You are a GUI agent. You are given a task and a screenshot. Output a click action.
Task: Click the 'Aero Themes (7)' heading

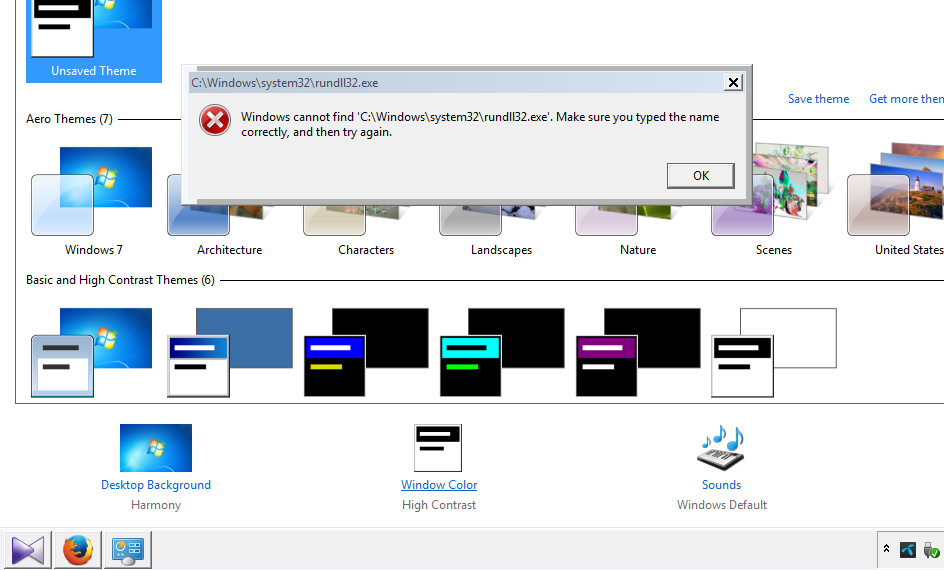tap(69, 119)
